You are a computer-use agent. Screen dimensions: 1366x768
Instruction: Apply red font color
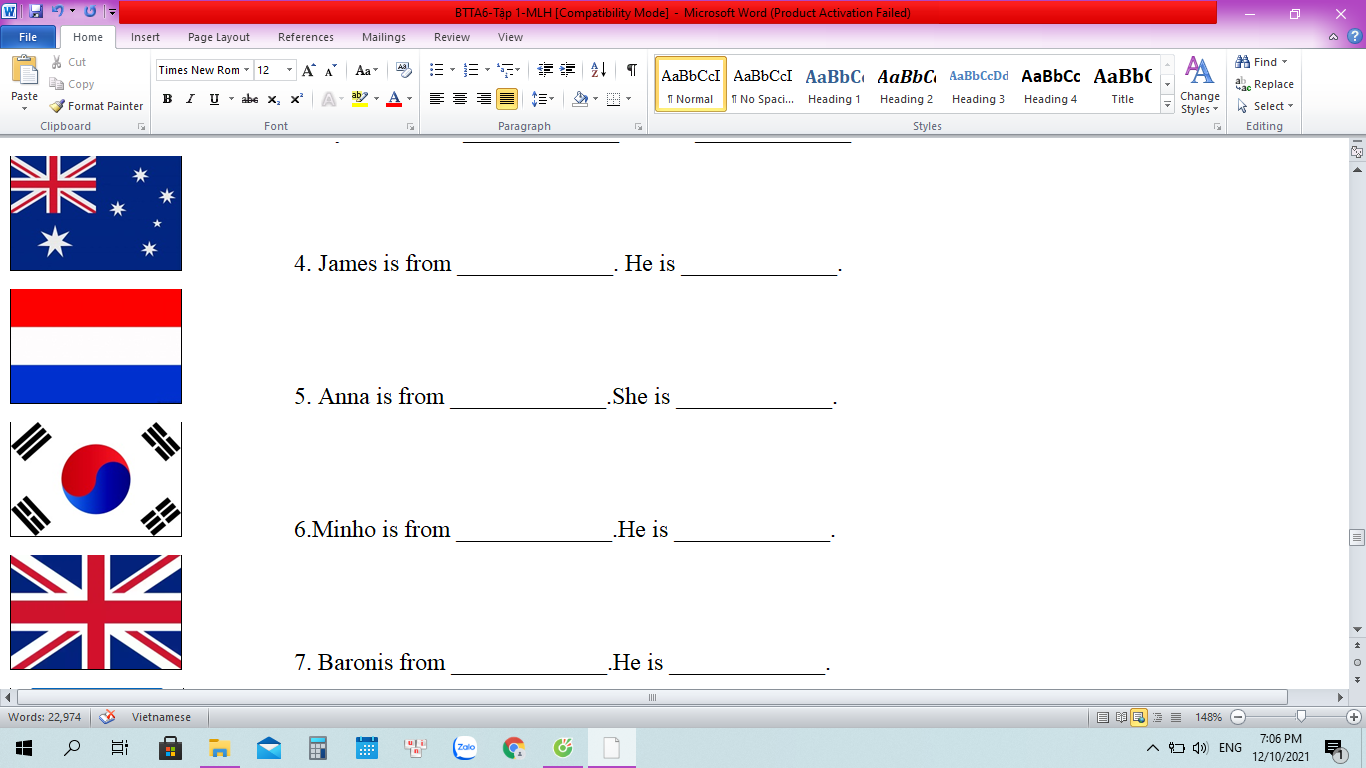pos(393,99)
